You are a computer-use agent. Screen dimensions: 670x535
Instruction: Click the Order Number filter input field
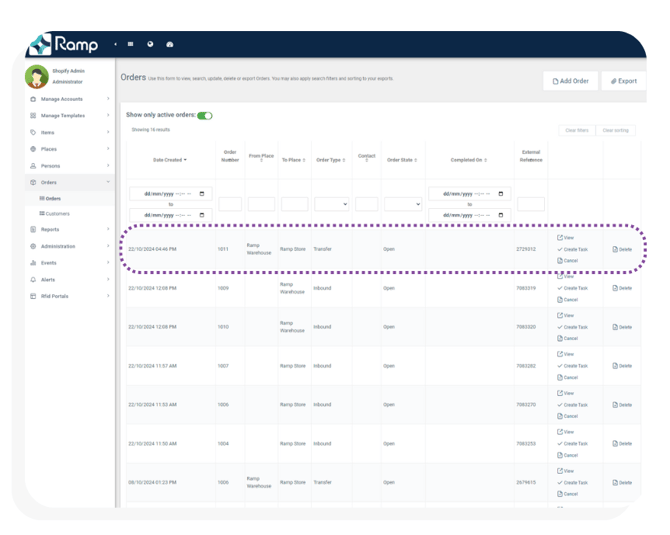tap(230, 204)
